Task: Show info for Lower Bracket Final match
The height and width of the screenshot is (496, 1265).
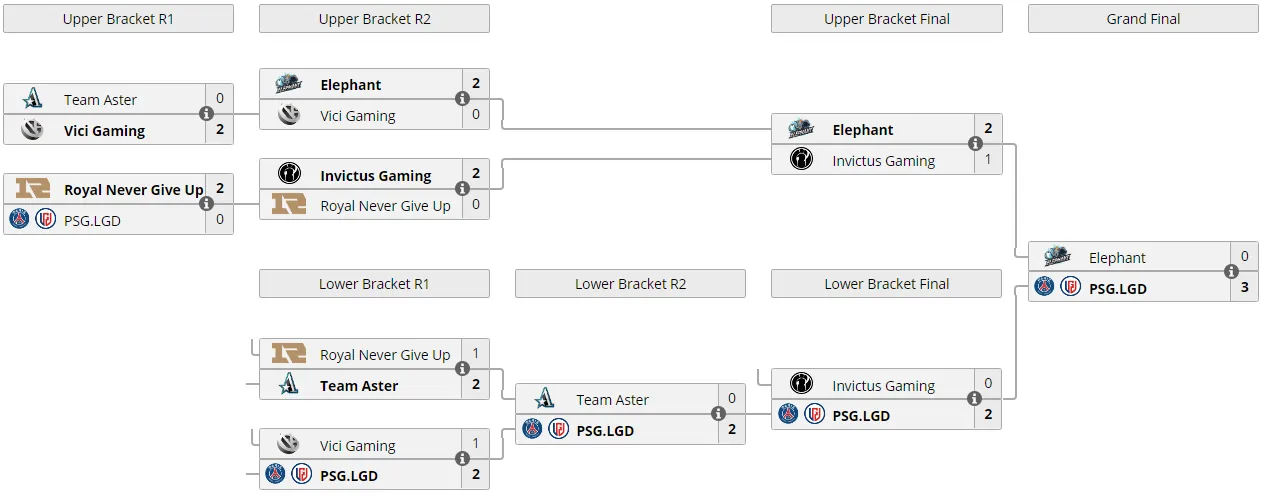Action: pyautogui.click(x=974, y=399)
